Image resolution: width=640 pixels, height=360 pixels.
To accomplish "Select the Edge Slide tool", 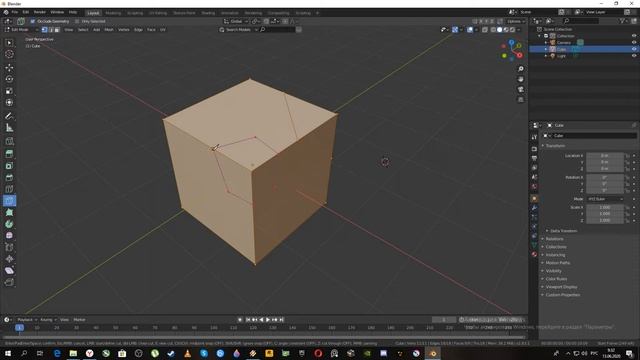I will pos(9,247).
